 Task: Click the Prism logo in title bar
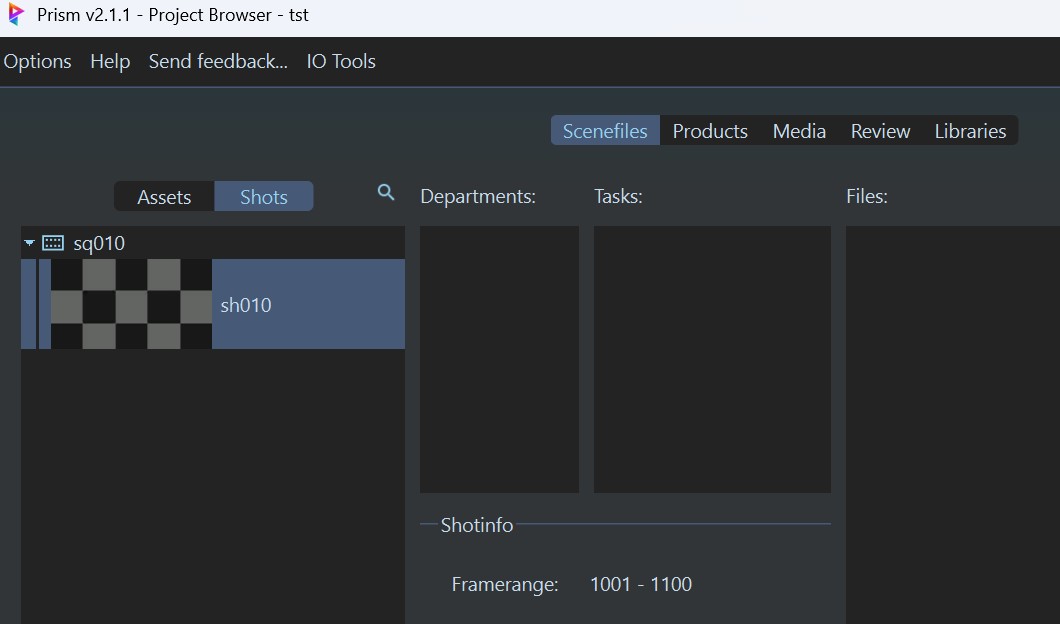16,16
